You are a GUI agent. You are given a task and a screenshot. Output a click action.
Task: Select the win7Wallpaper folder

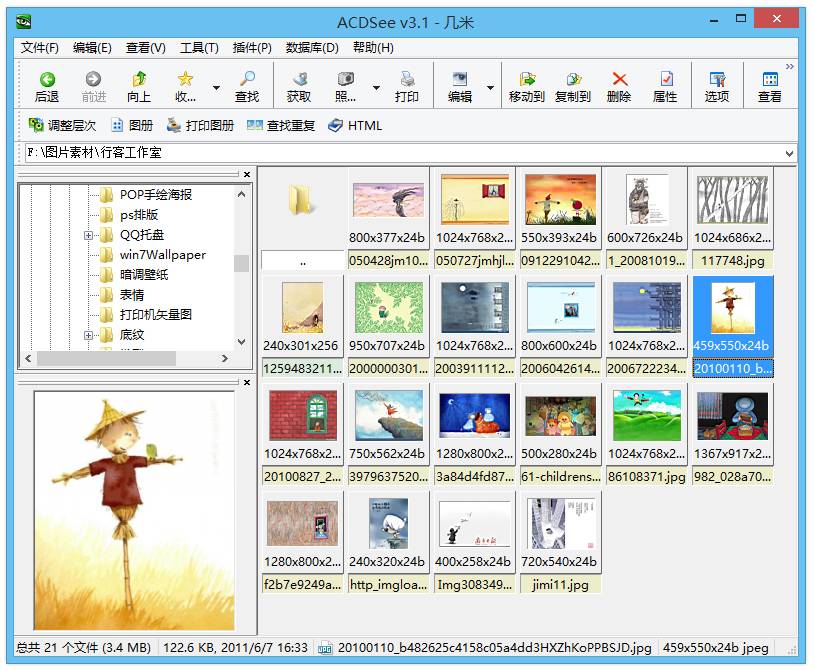(x=162, y=255)
